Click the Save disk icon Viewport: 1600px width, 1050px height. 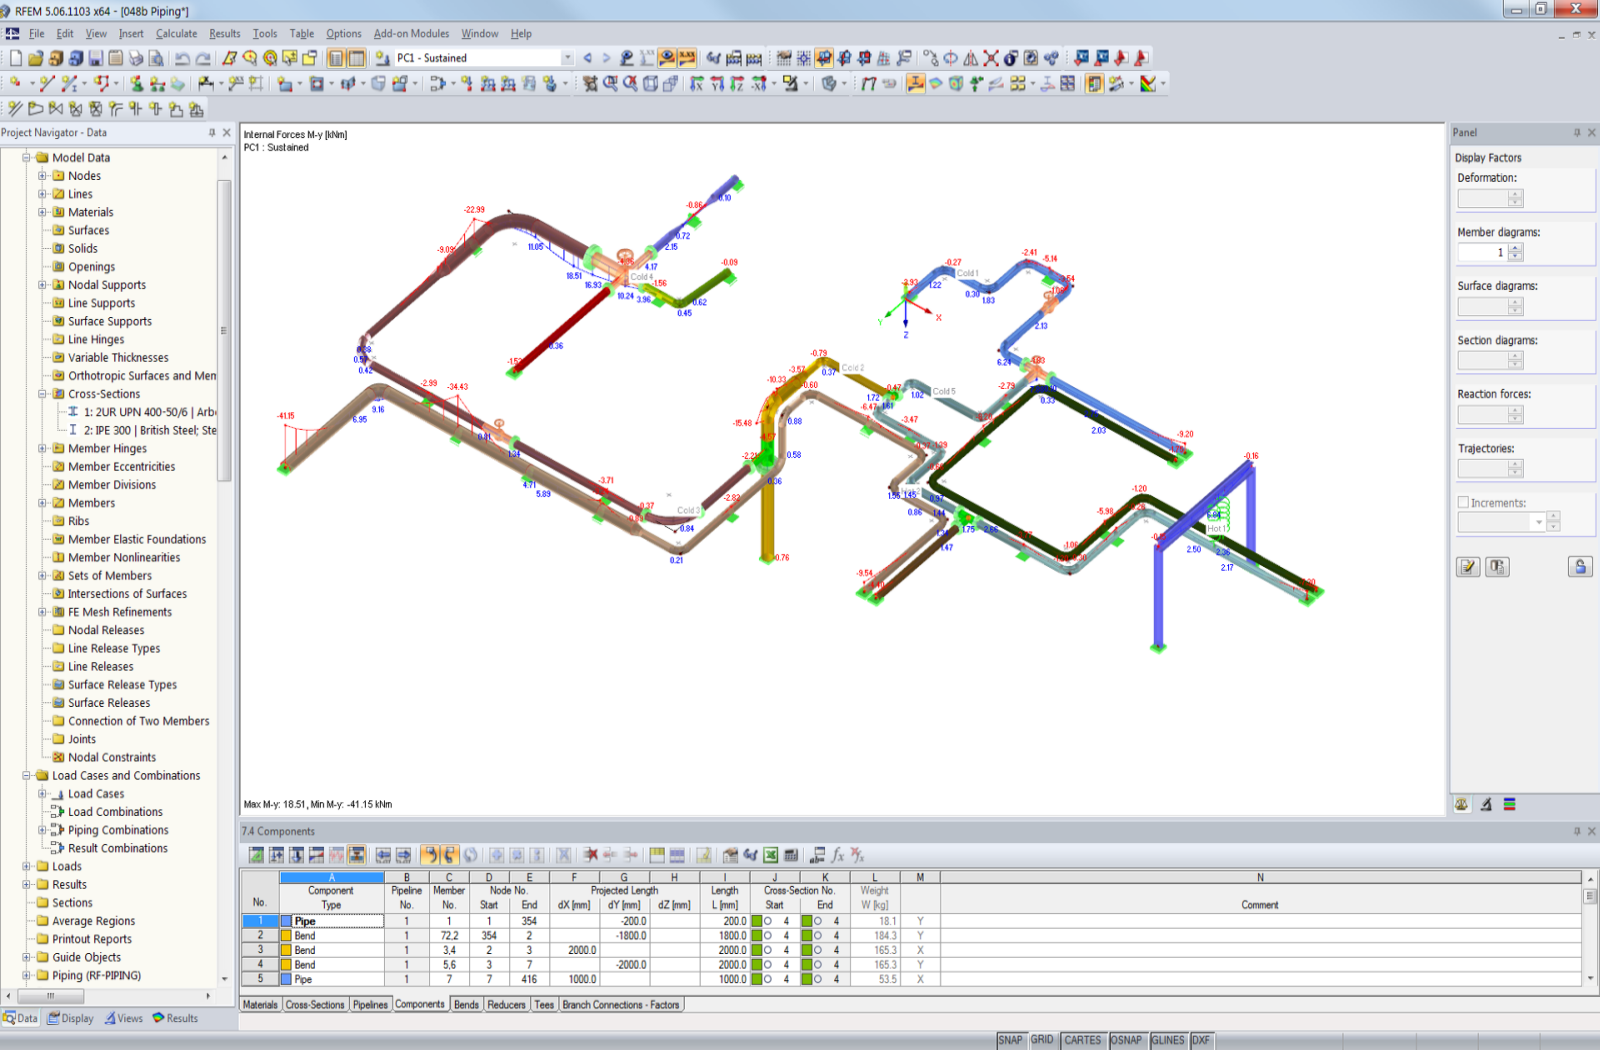[x=96, y=58]
